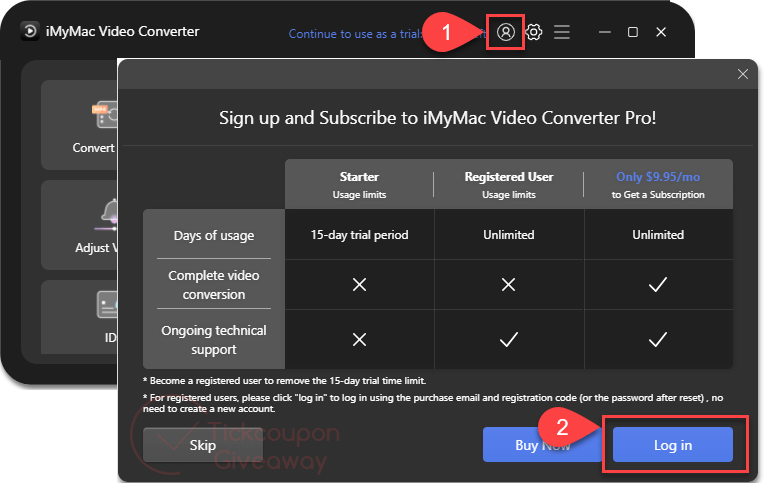Click the X mark for Registered User conversion
Screen dimensions: 764x483
(x=508, y=285)
